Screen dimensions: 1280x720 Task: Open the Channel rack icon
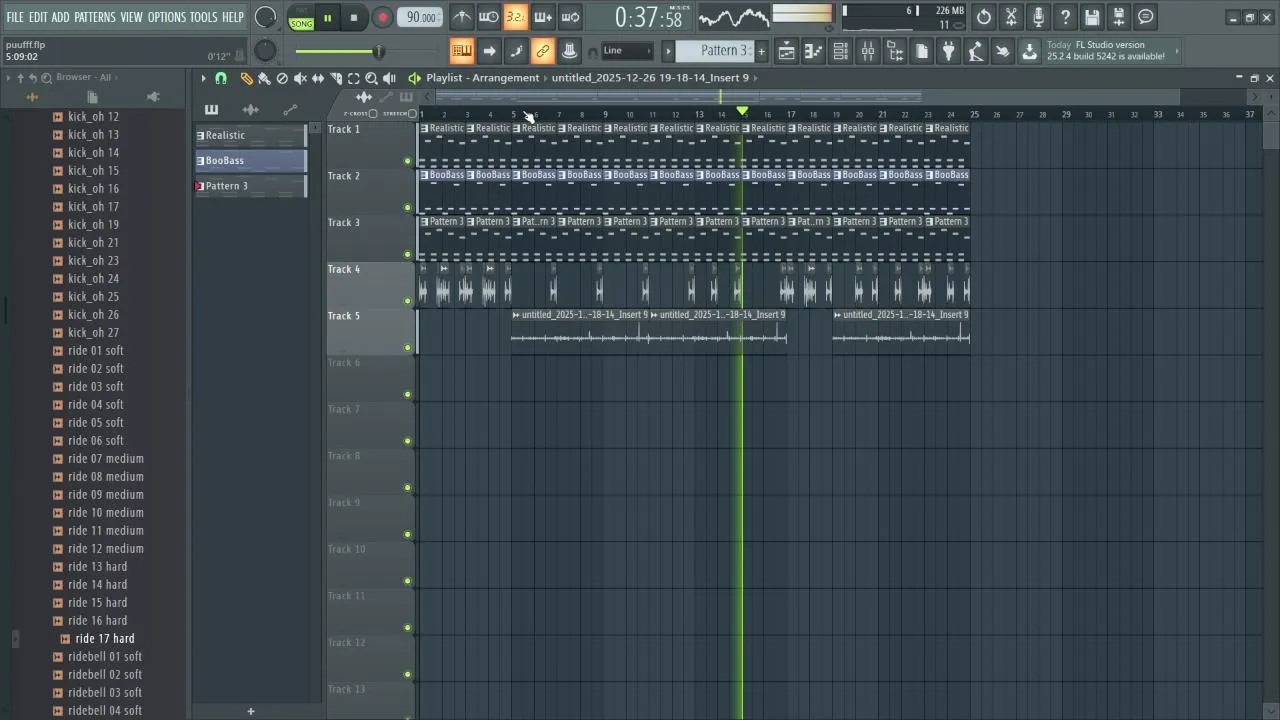click(841, 51)
